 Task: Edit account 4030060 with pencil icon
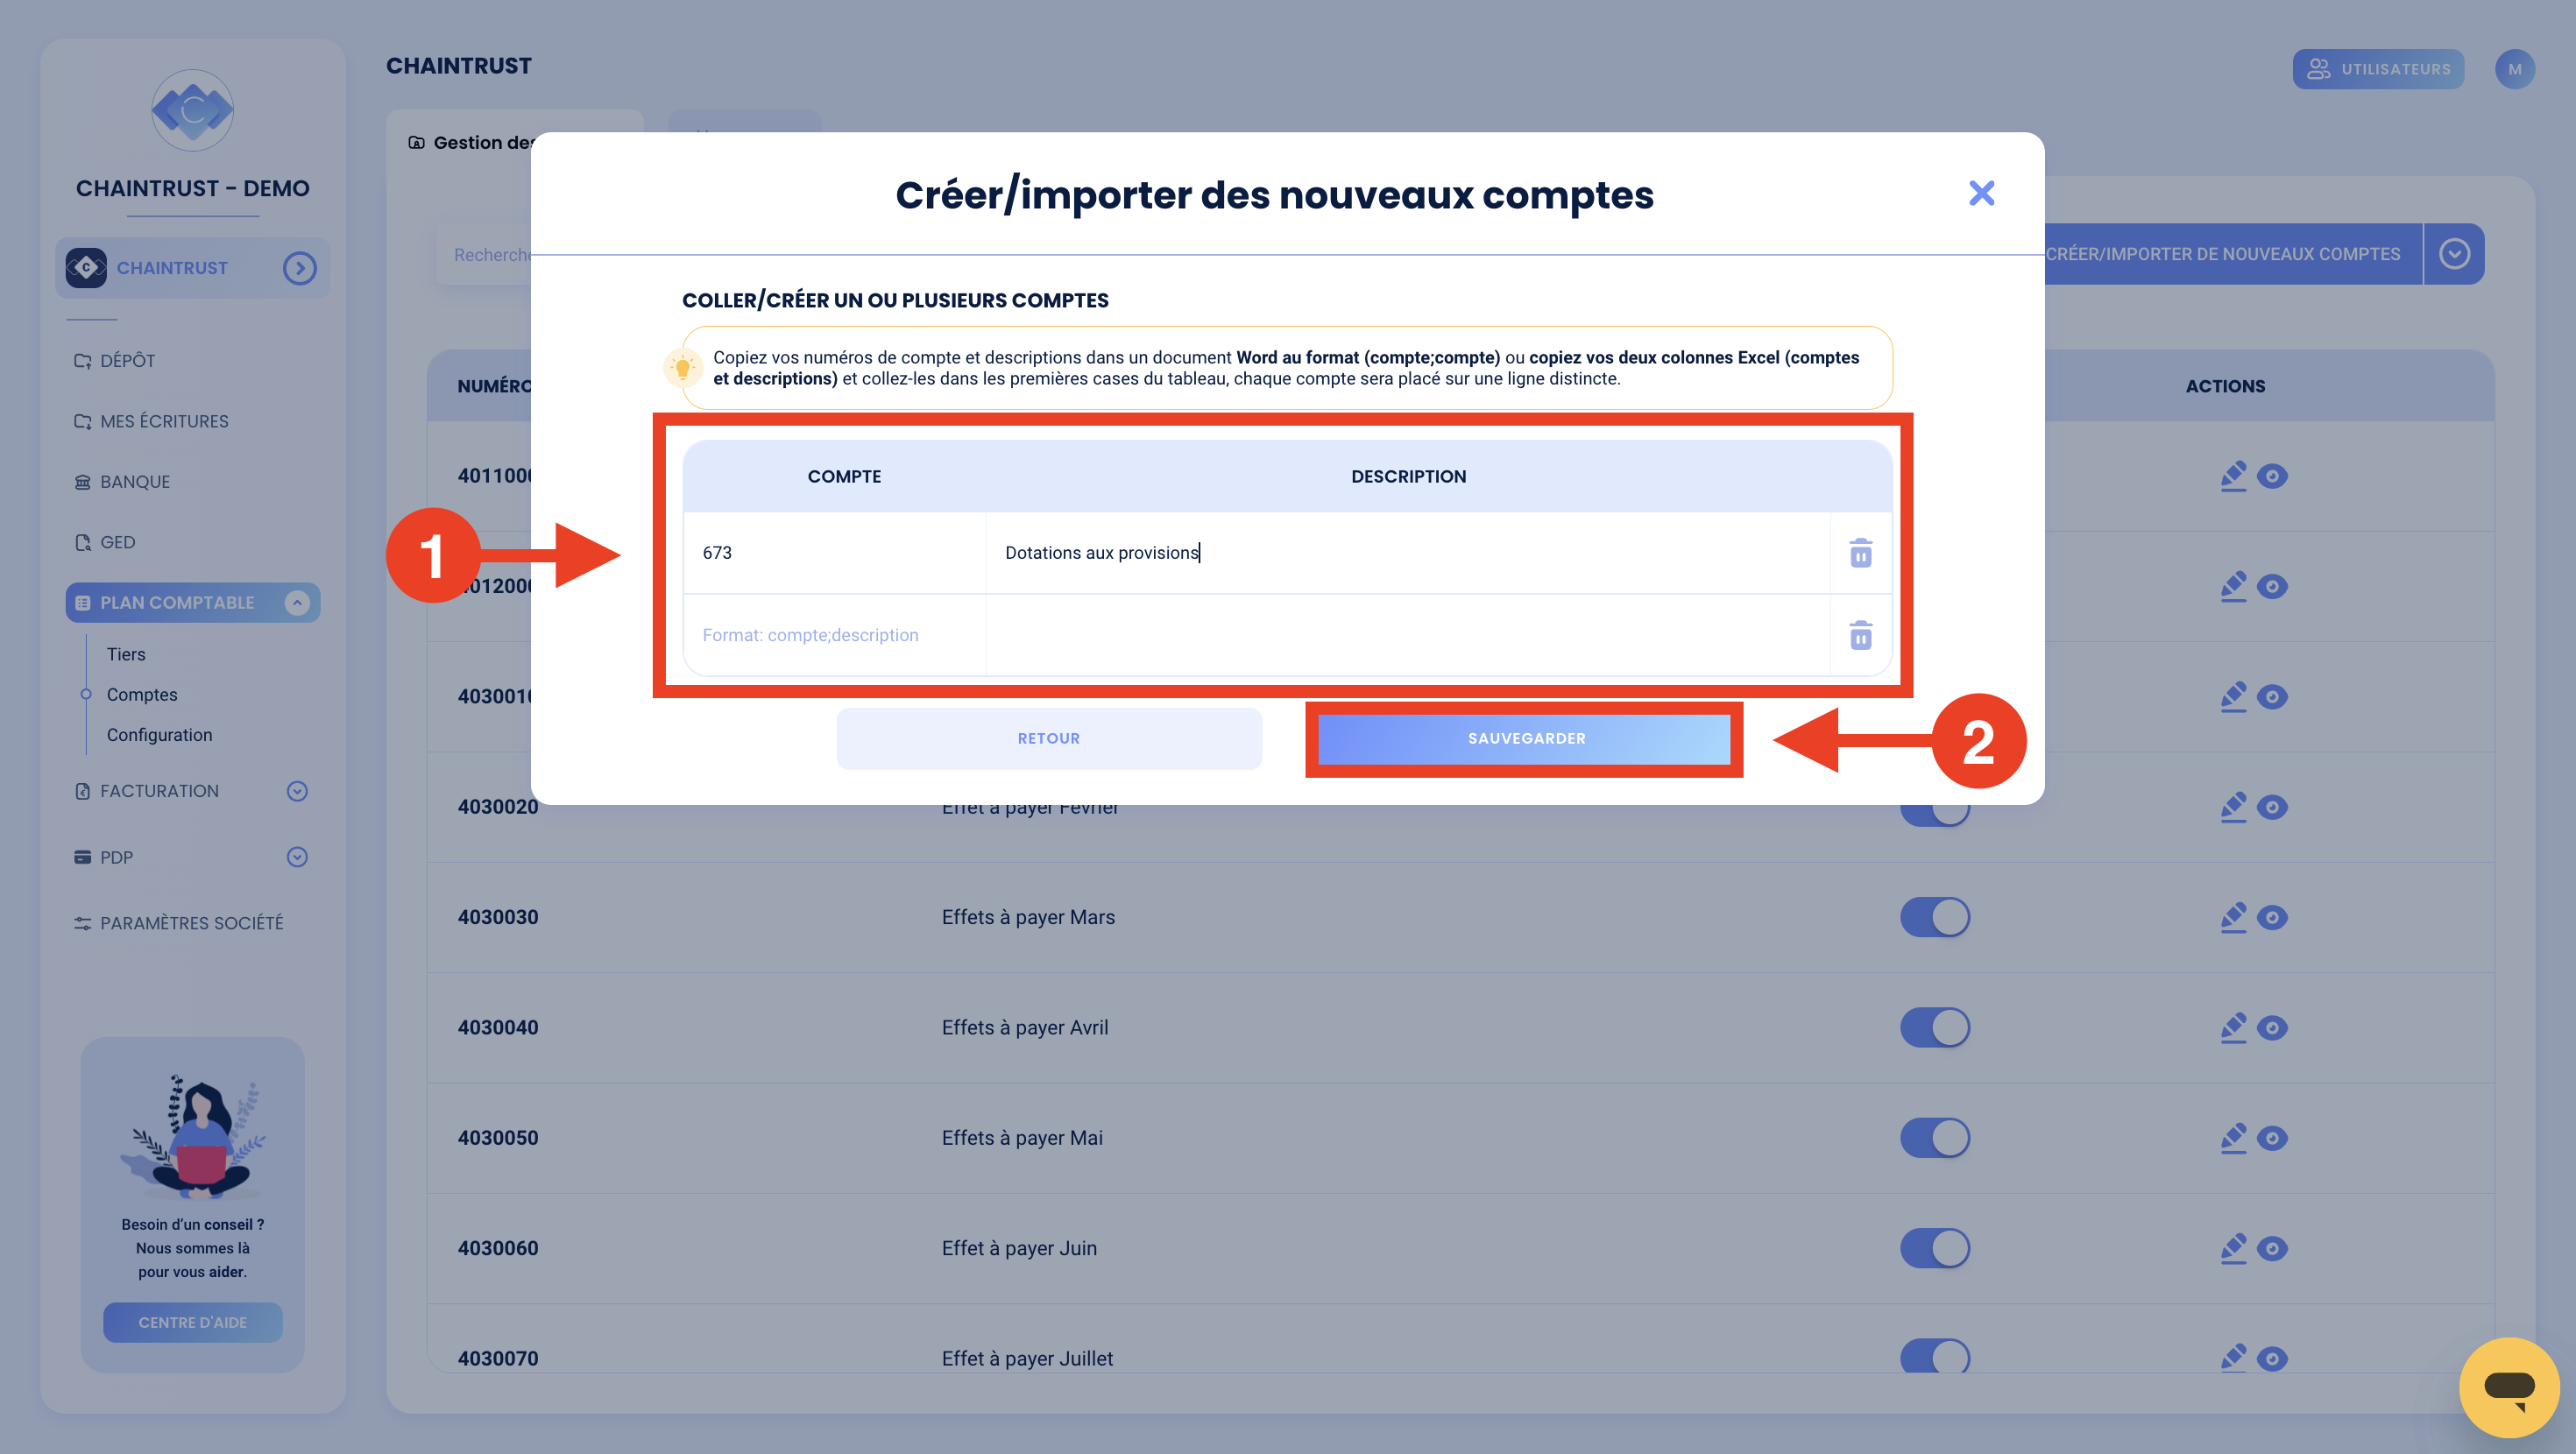2233,1247
